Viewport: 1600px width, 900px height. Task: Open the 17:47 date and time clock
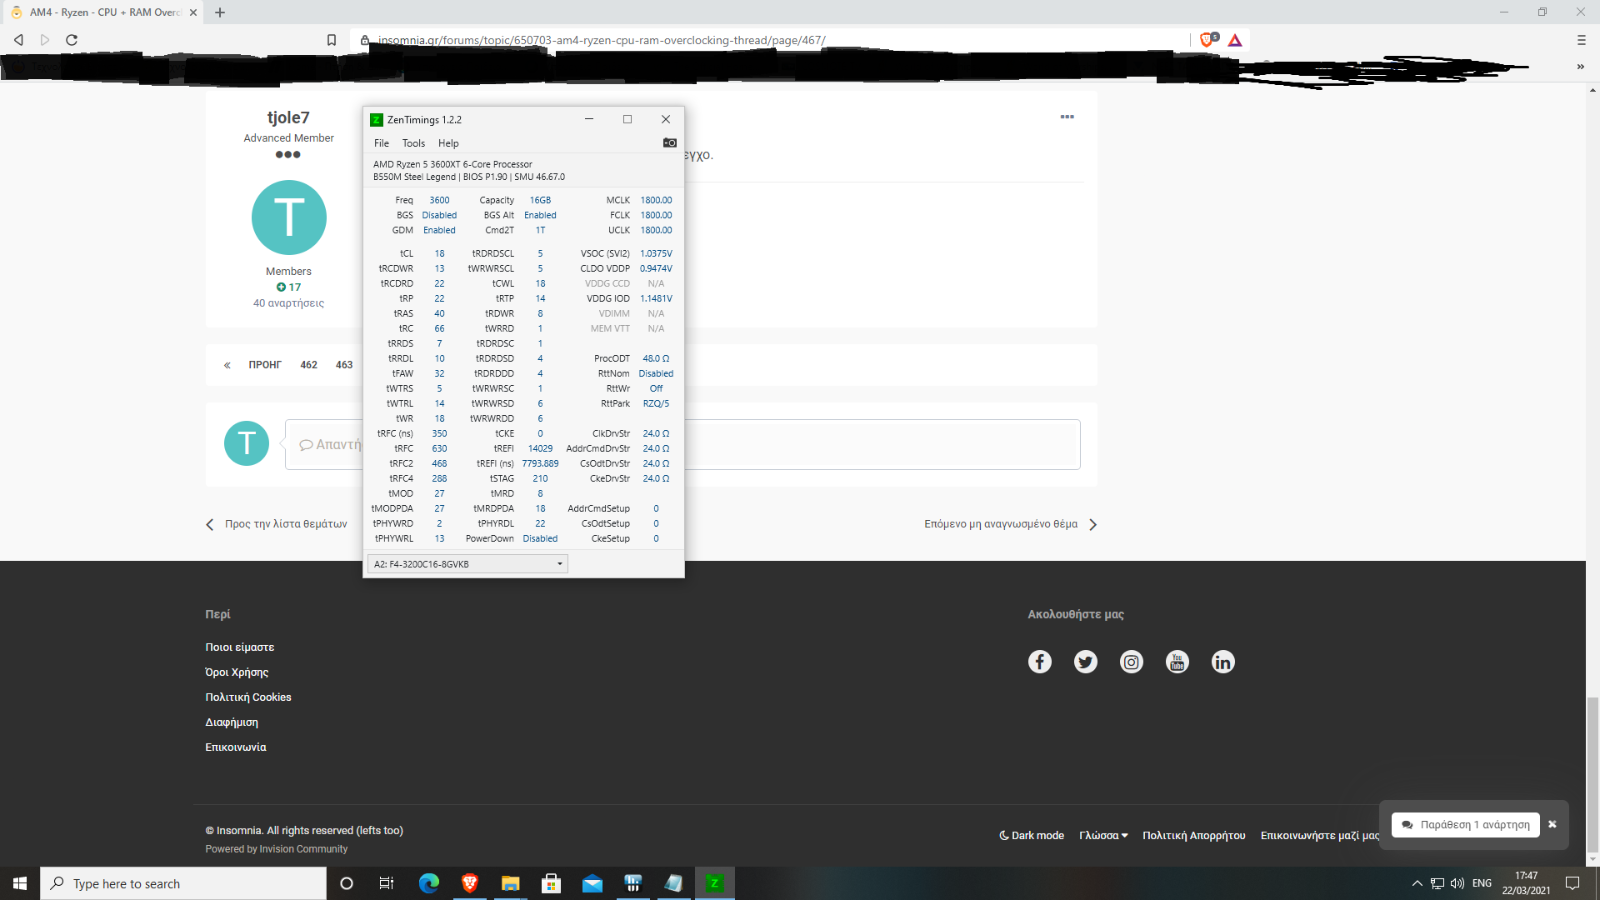[x=1526, y=883]
